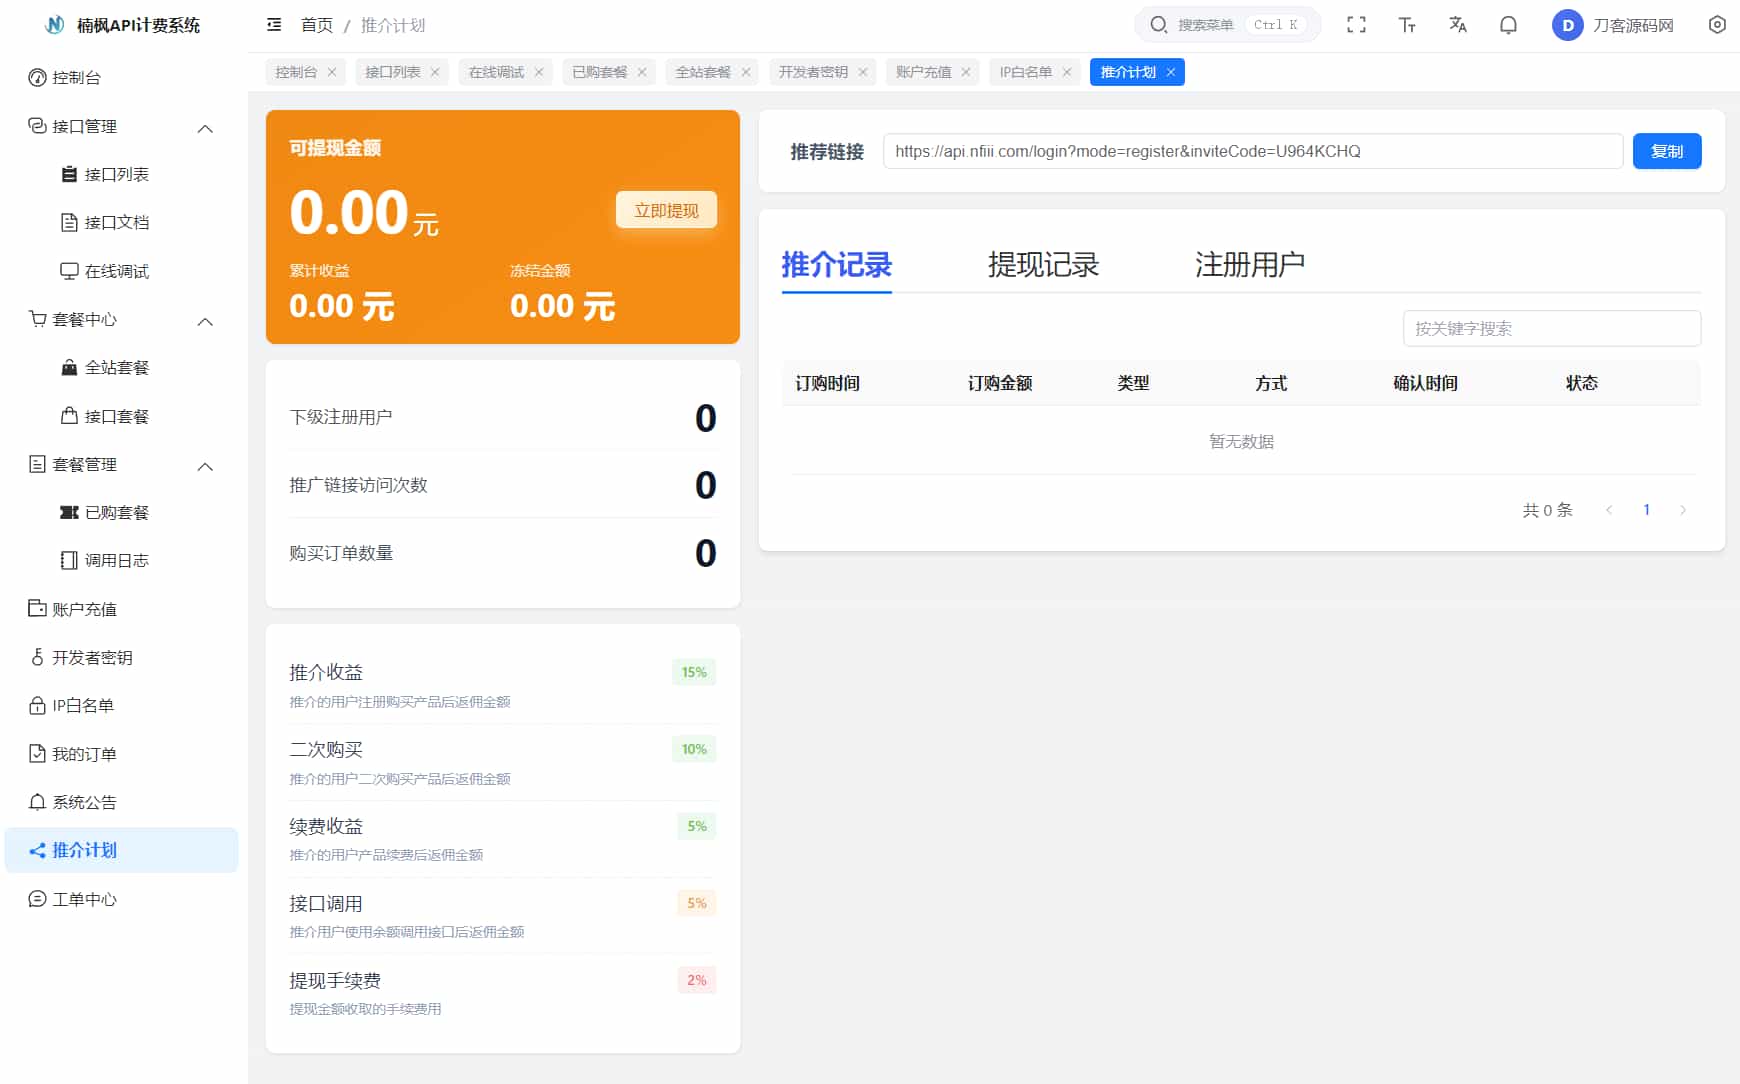The height and width of the screenshot is (1084, 1740).
Task: Open the settings gear at top right
Action: (x=1717, y=24)
